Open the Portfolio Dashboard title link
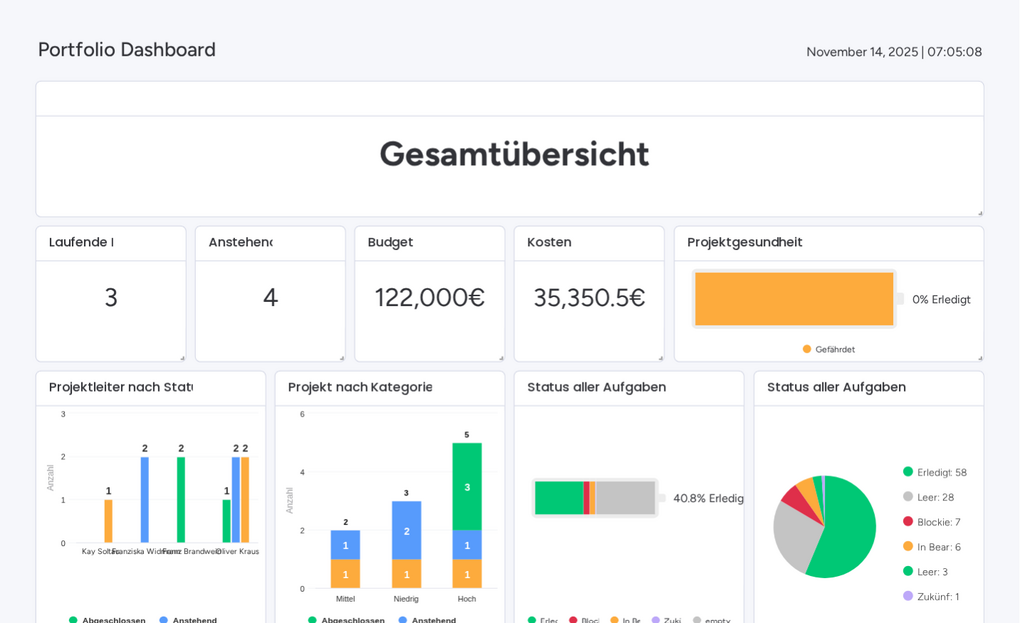The image size is (1020, 623). (126, 49)
